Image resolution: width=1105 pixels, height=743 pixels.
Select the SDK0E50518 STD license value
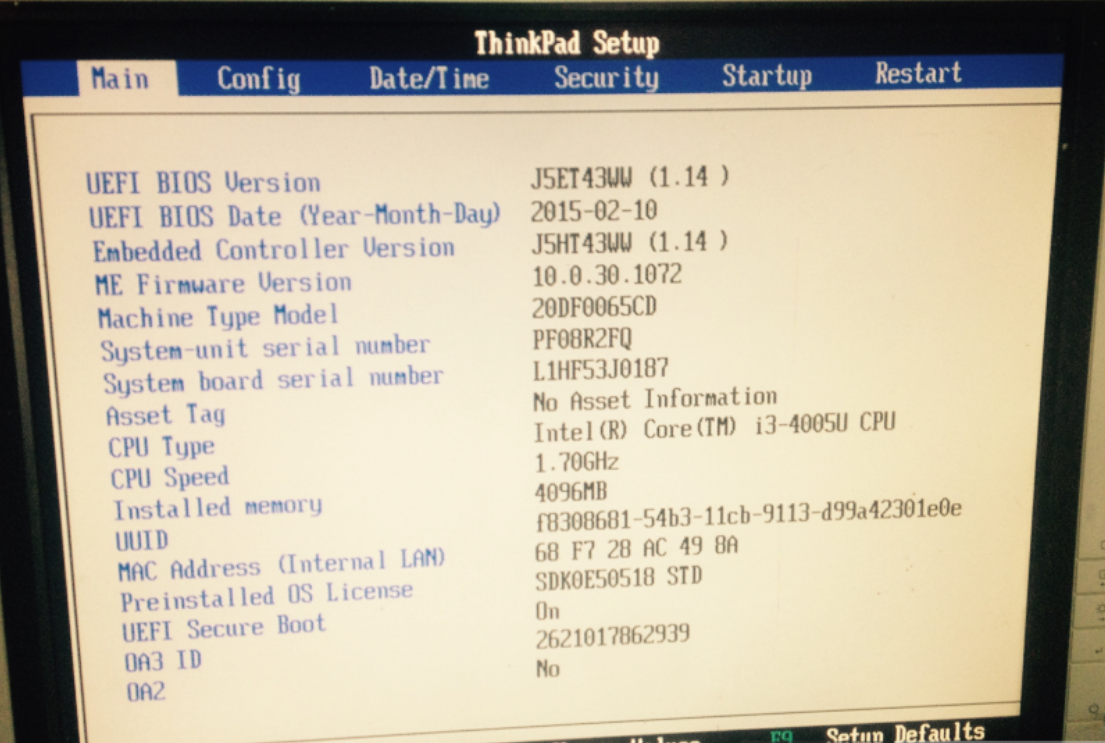[x=619, y=579]
